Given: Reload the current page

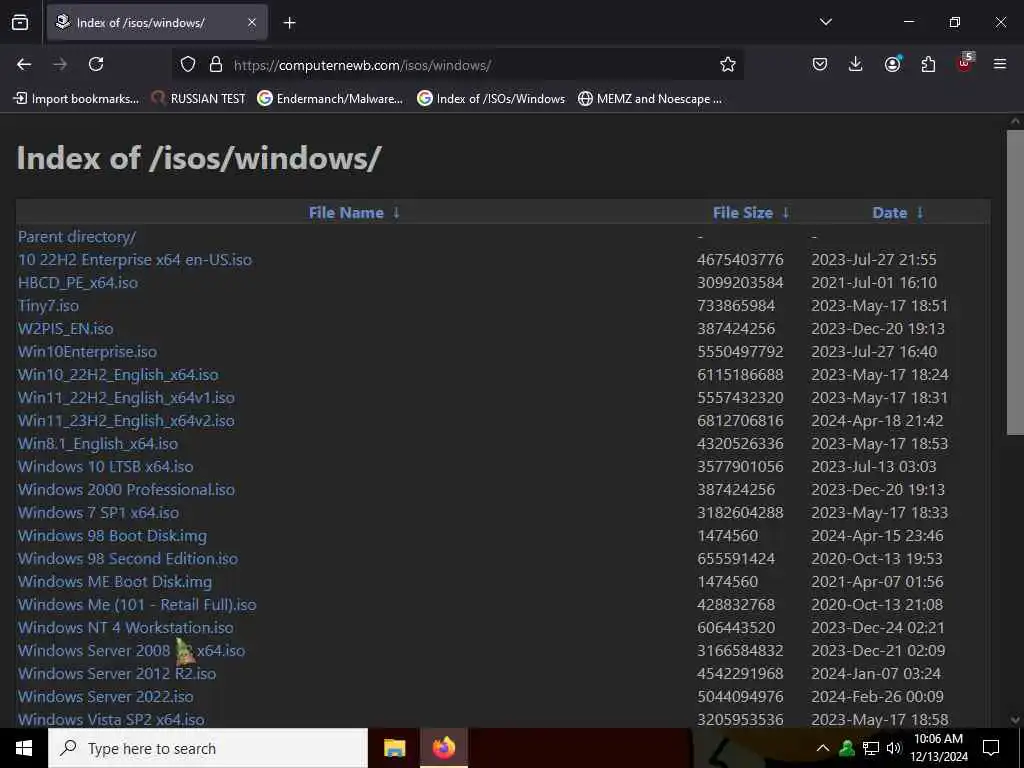Looking at the screenshot, I should click(x=96, y=64).
